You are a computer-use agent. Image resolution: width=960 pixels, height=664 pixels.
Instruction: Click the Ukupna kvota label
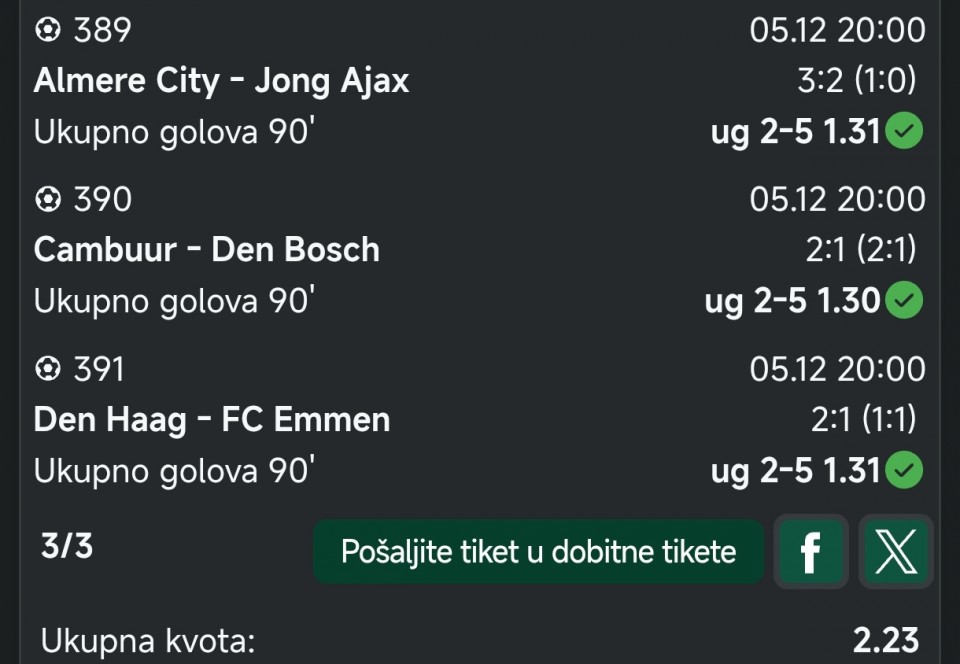tap(148, 641)
